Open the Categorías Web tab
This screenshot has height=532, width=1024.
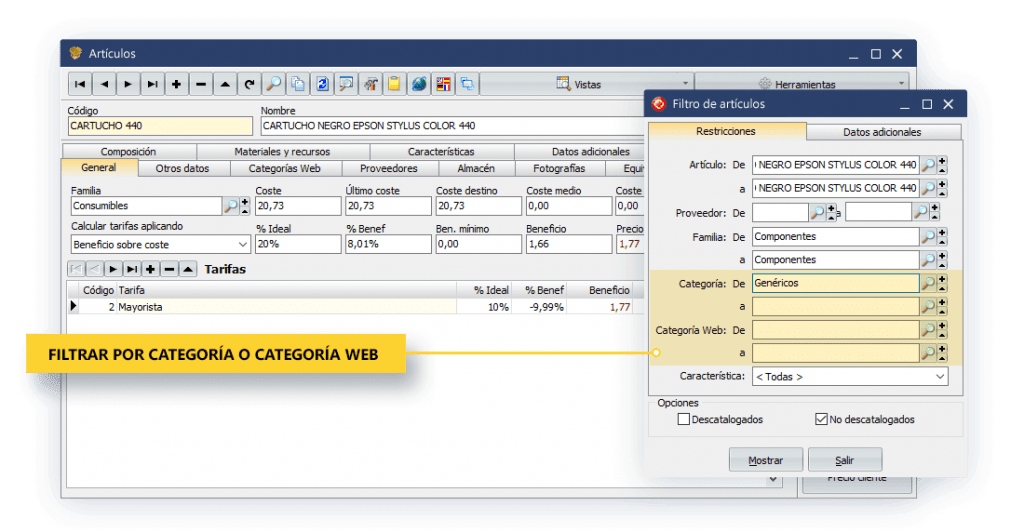tap(284, 169)
